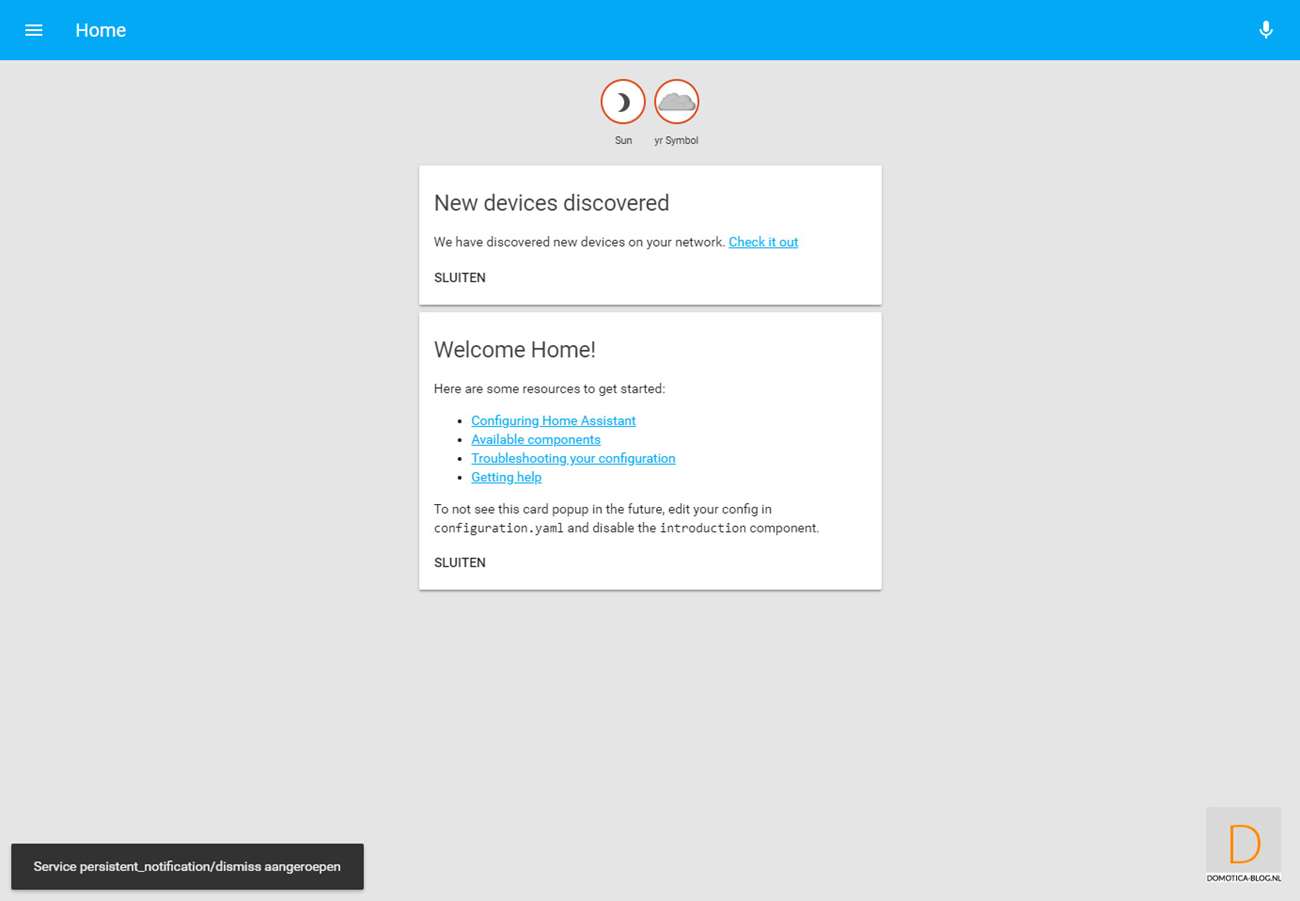Click the Domotica-blog.nl logo watermark
Viewport: 1300px width, 901px height.
pos(1243,846)
